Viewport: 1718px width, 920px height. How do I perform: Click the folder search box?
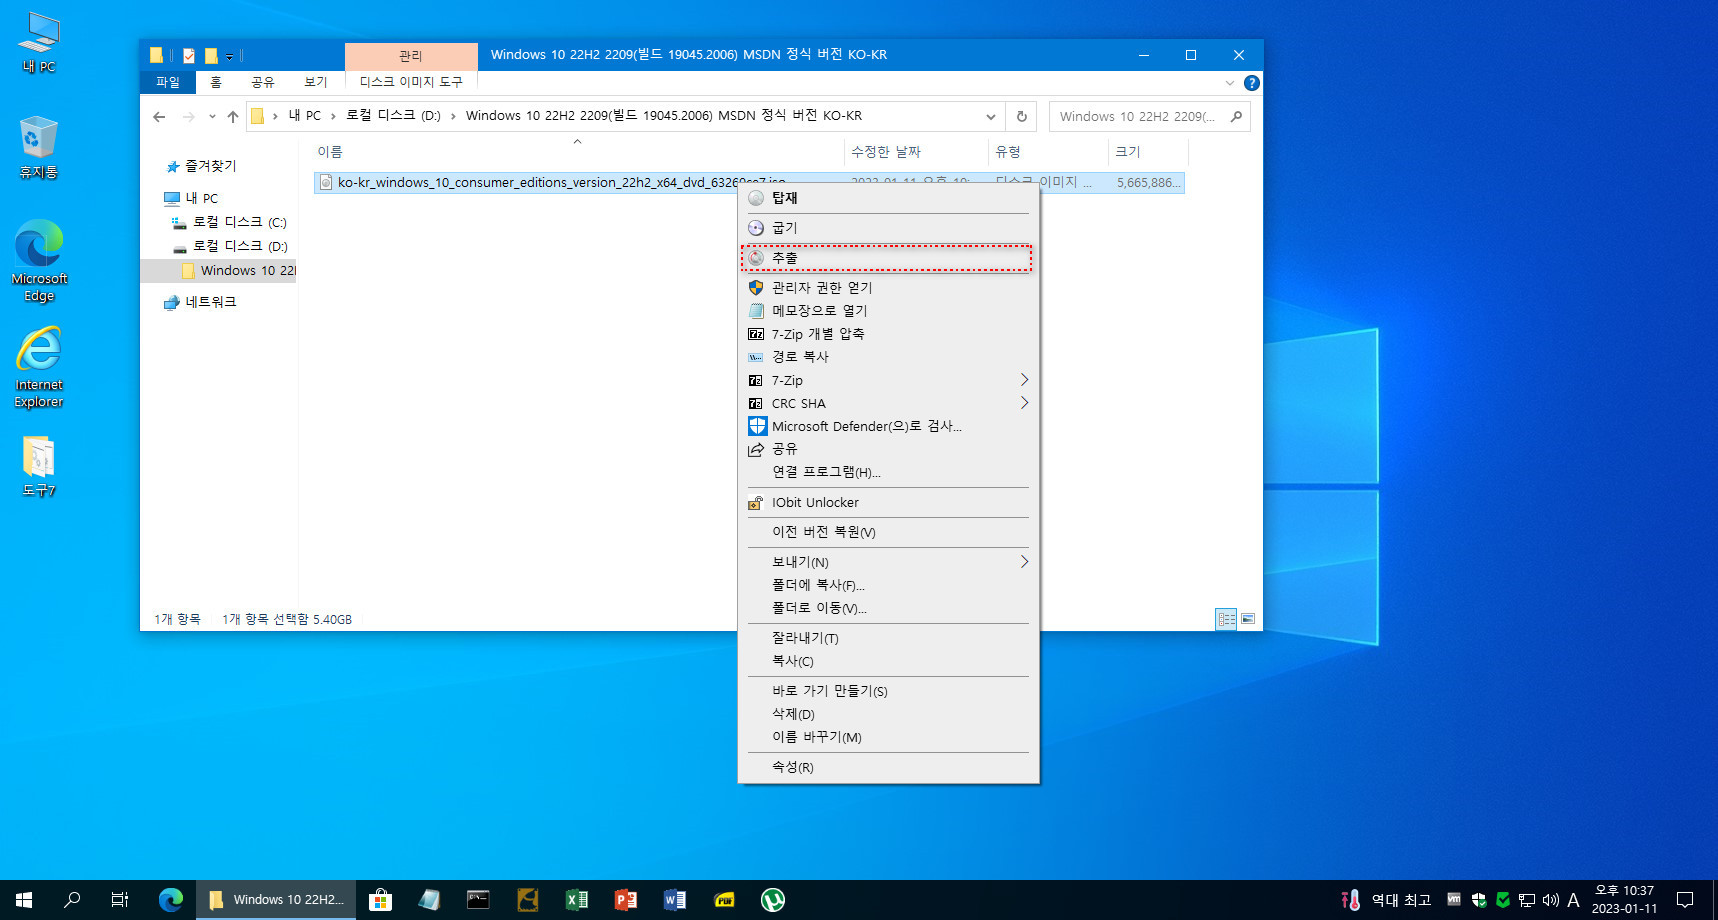(1150, 116)
